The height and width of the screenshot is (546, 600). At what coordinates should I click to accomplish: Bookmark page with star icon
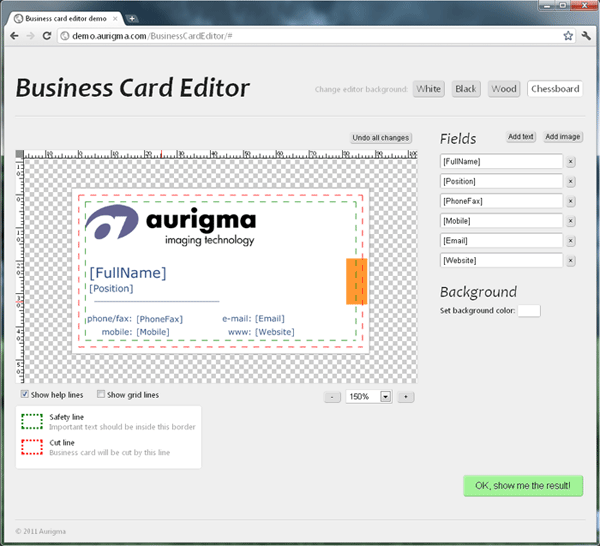(568, 35)
